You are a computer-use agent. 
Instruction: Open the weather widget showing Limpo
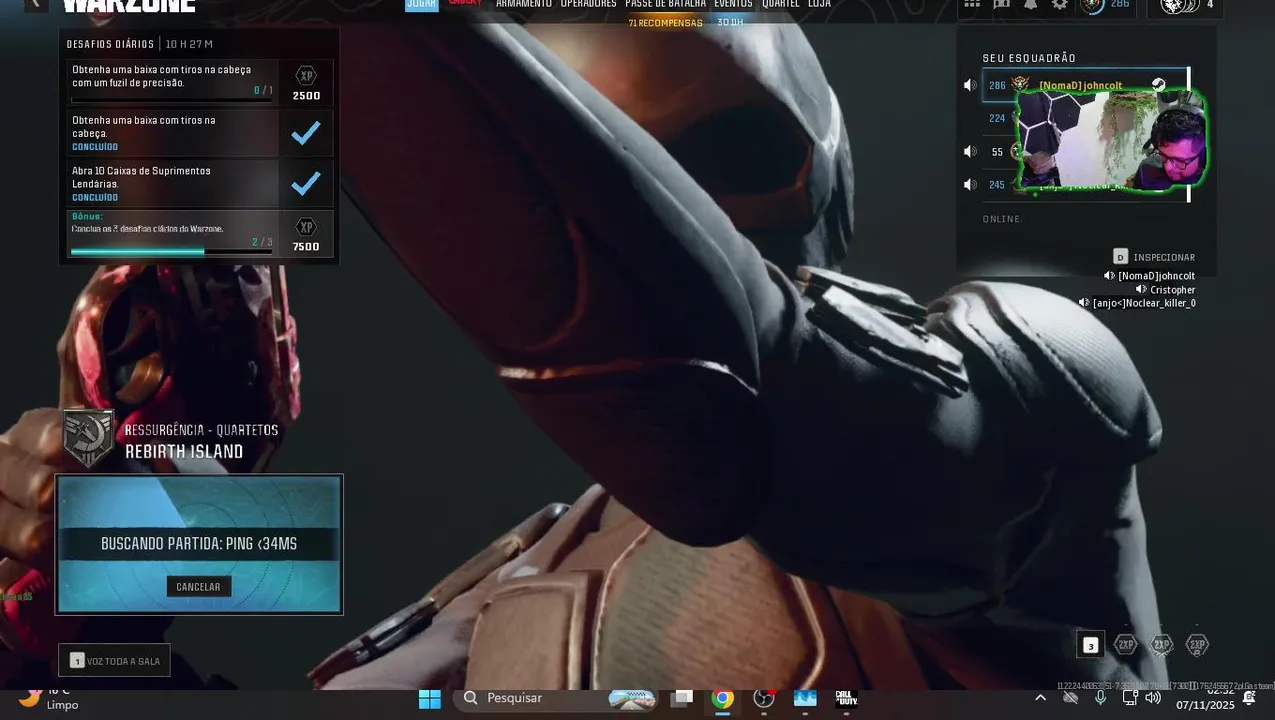pos(50,699)
